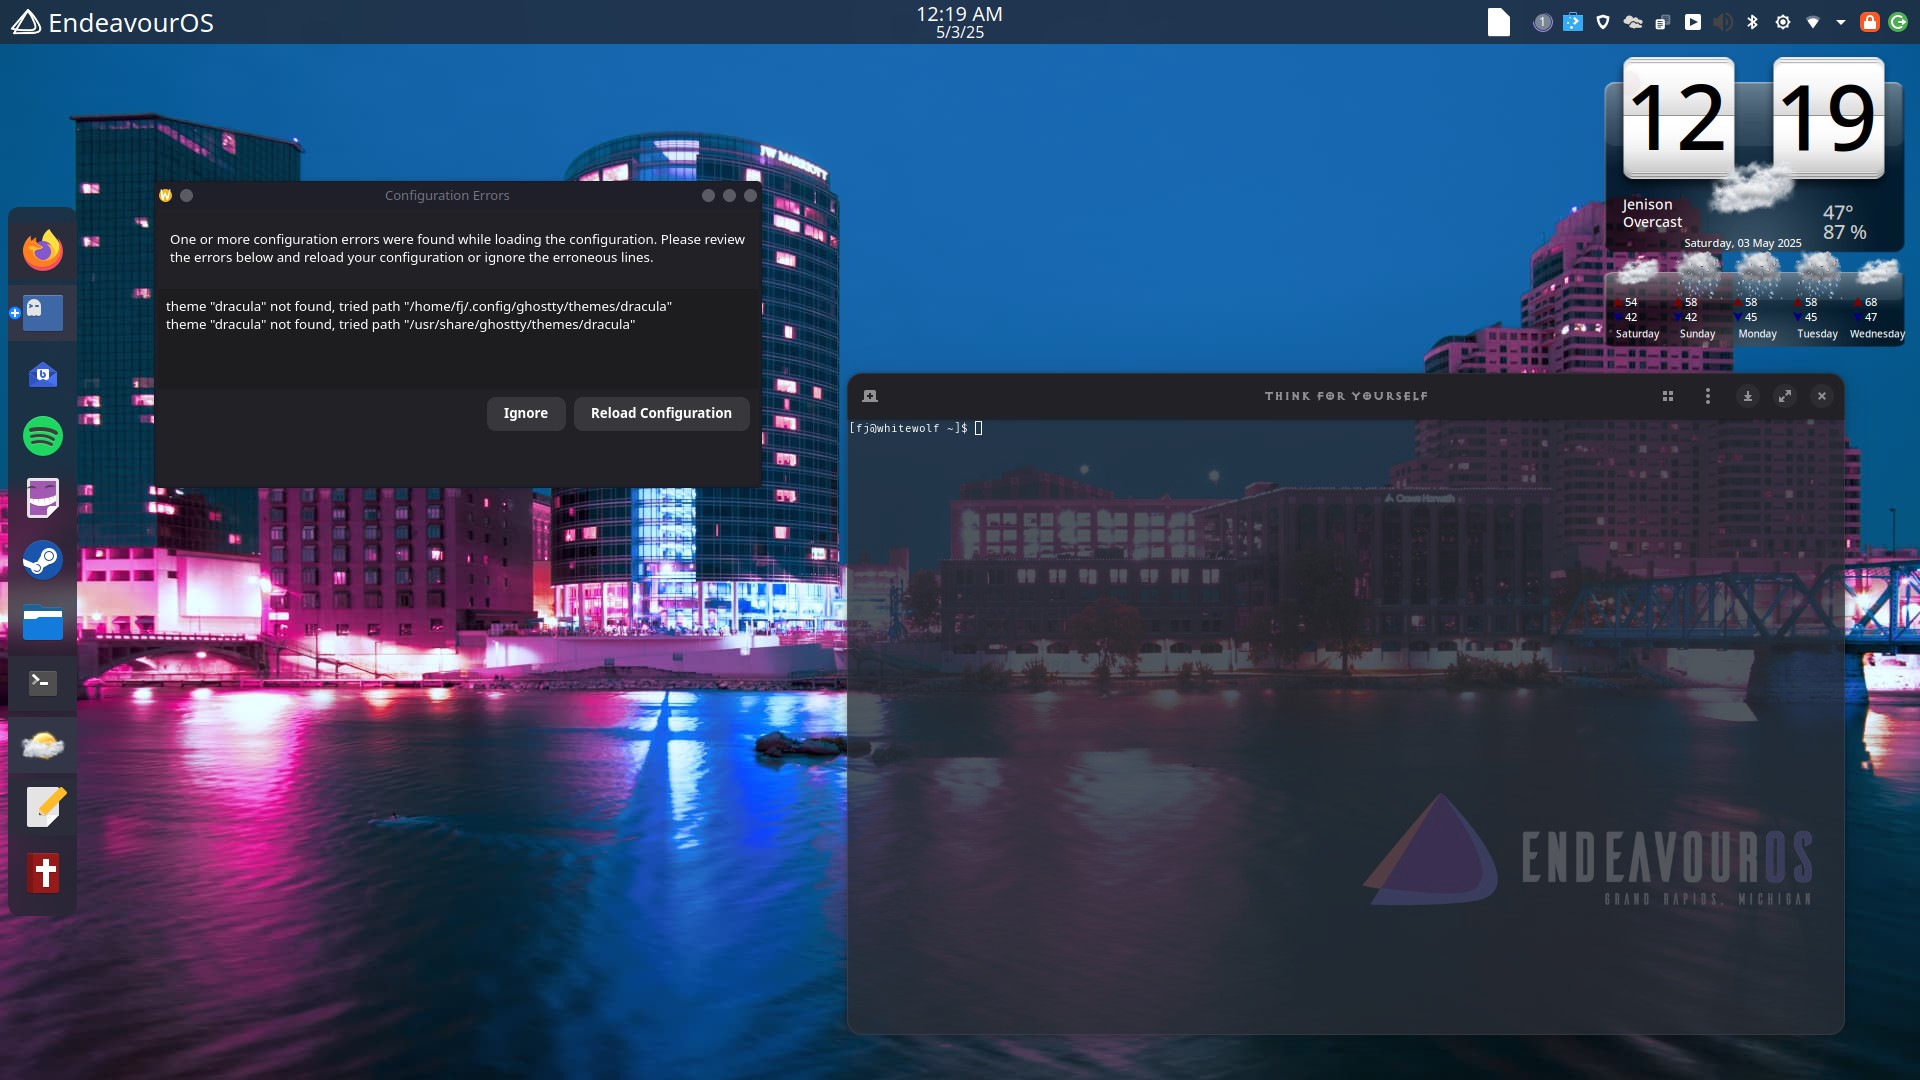The image size is (1920, 1080).
Task: Launch Steam from the dock
Action: tap(43, 560)
